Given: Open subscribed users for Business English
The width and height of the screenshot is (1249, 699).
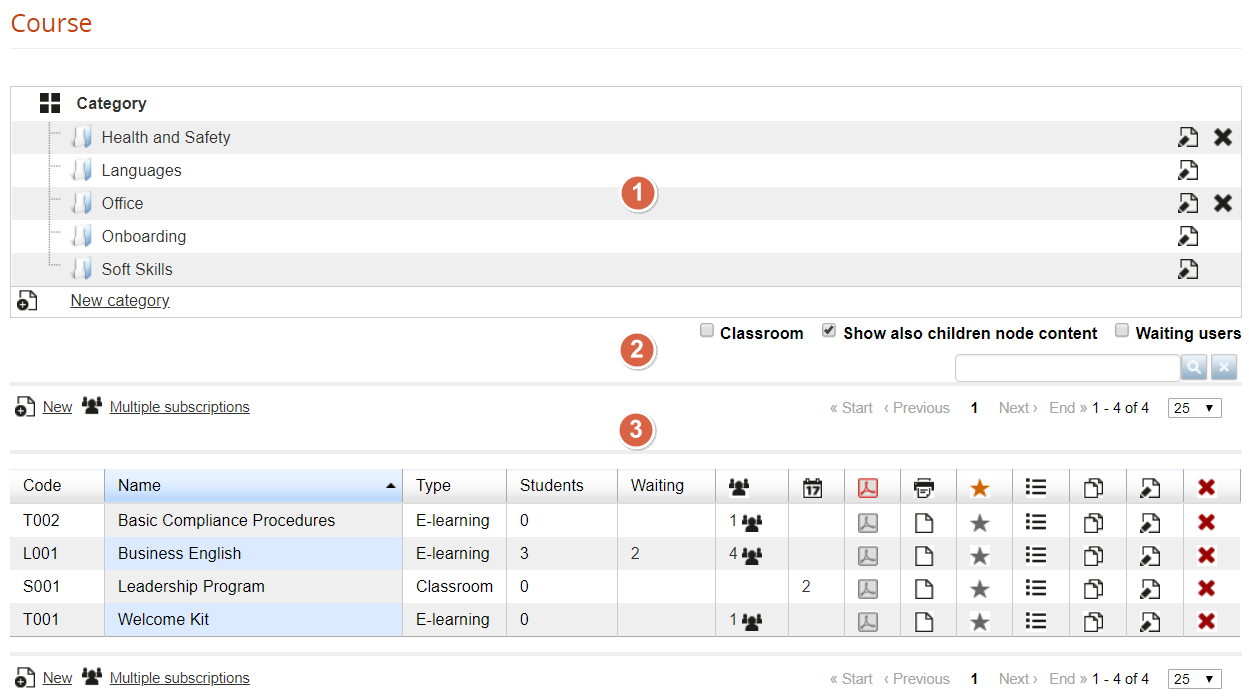Looking at the screenshot, I should pyautogui.click(x=746, y=554).
